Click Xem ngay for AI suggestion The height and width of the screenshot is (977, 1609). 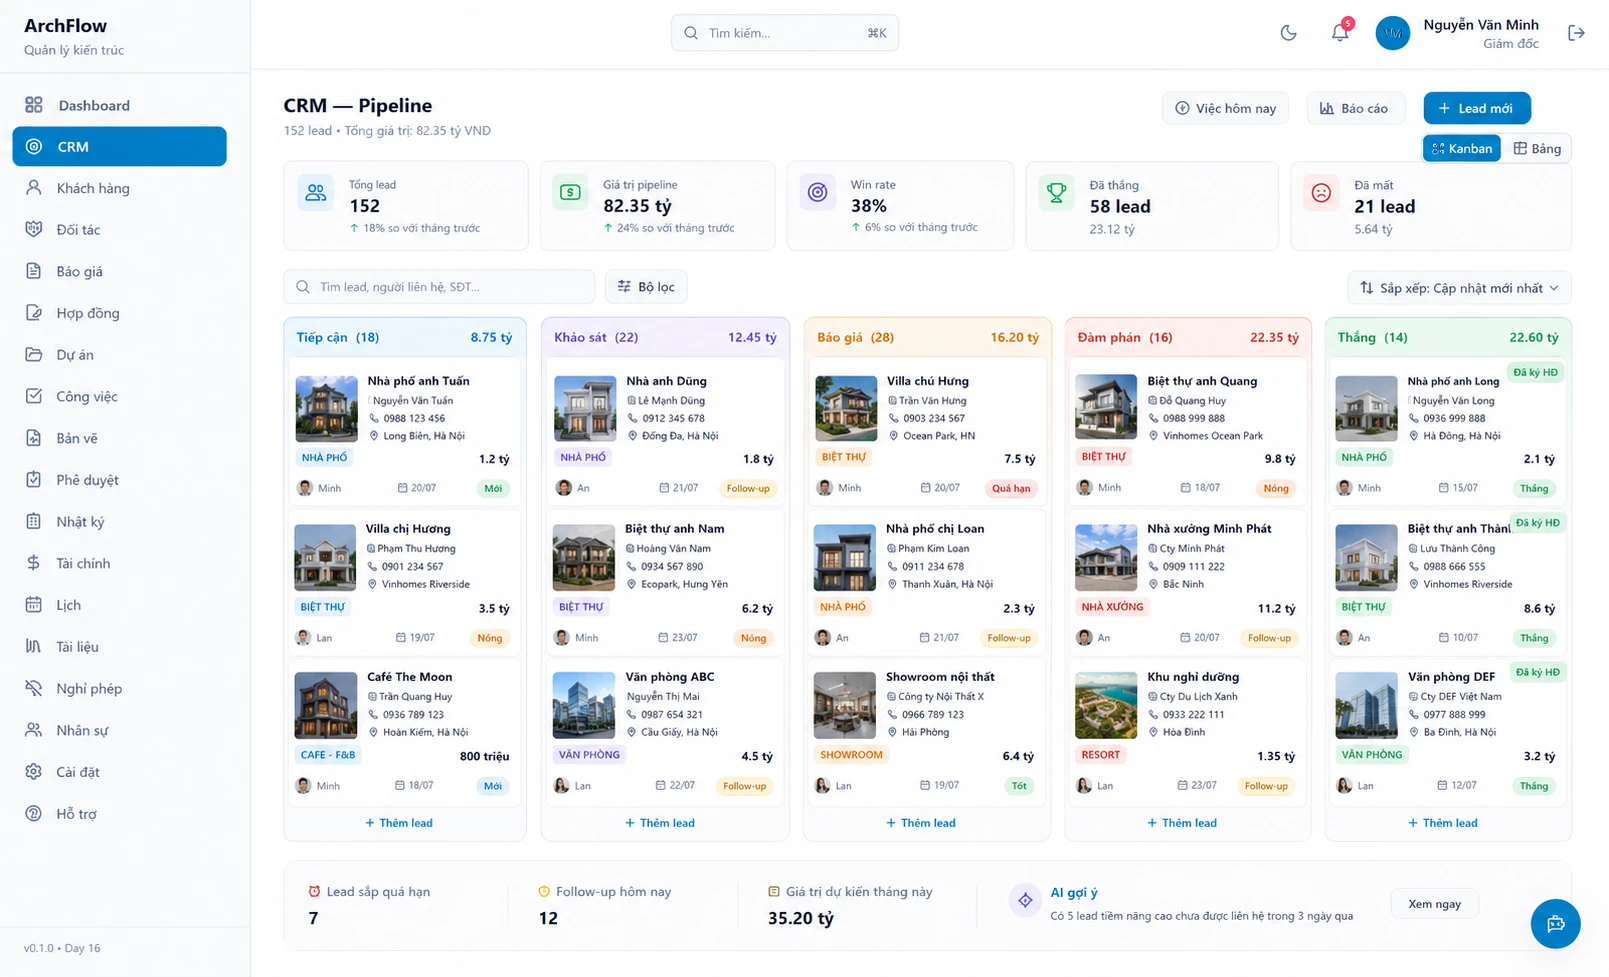[1434, 904]
